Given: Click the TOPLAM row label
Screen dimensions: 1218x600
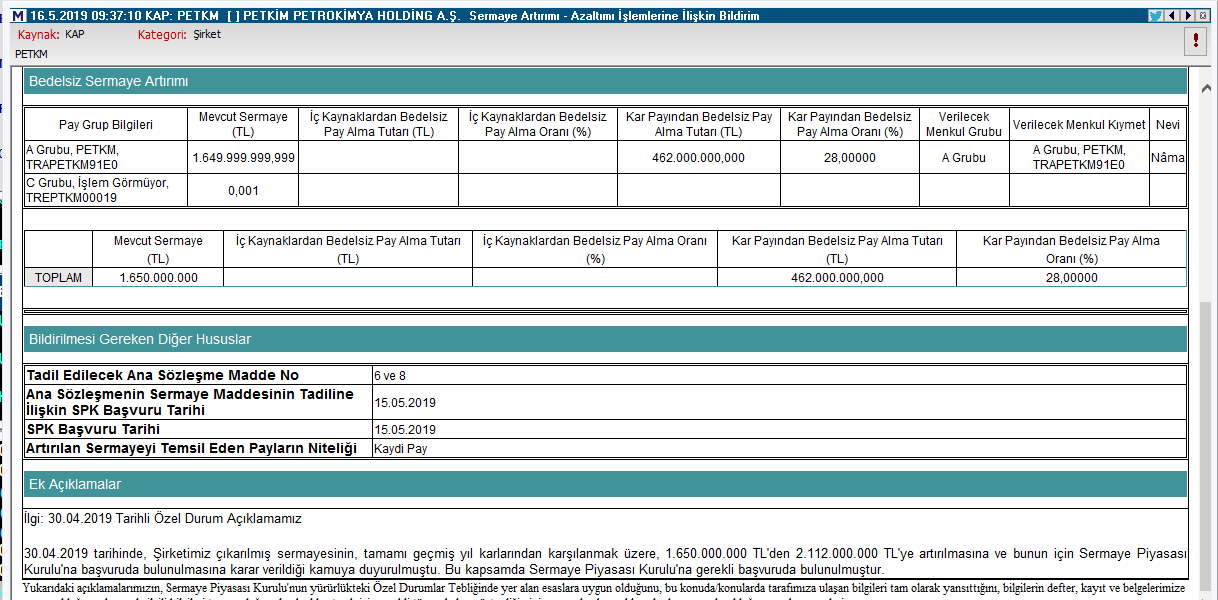Looking at the screenshot, I should coord(58,278).
